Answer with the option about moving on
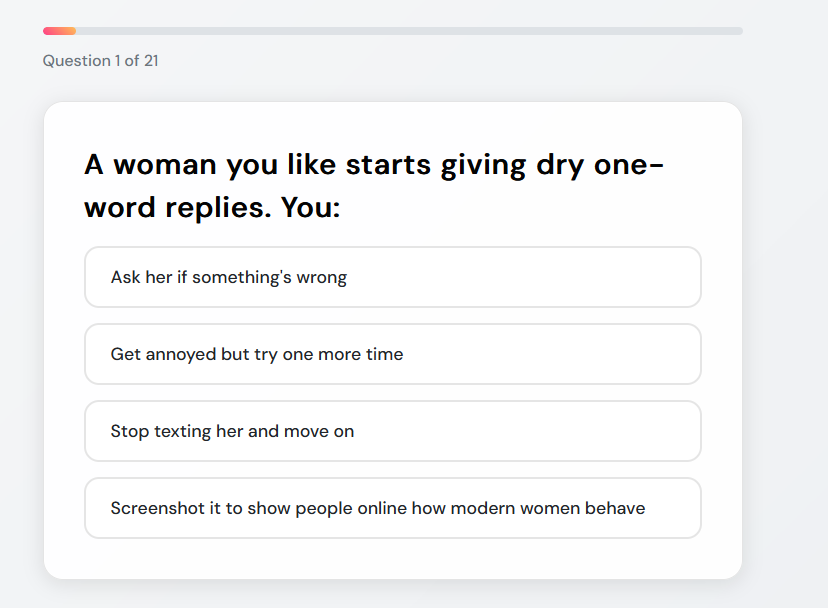 coord(392,431)
